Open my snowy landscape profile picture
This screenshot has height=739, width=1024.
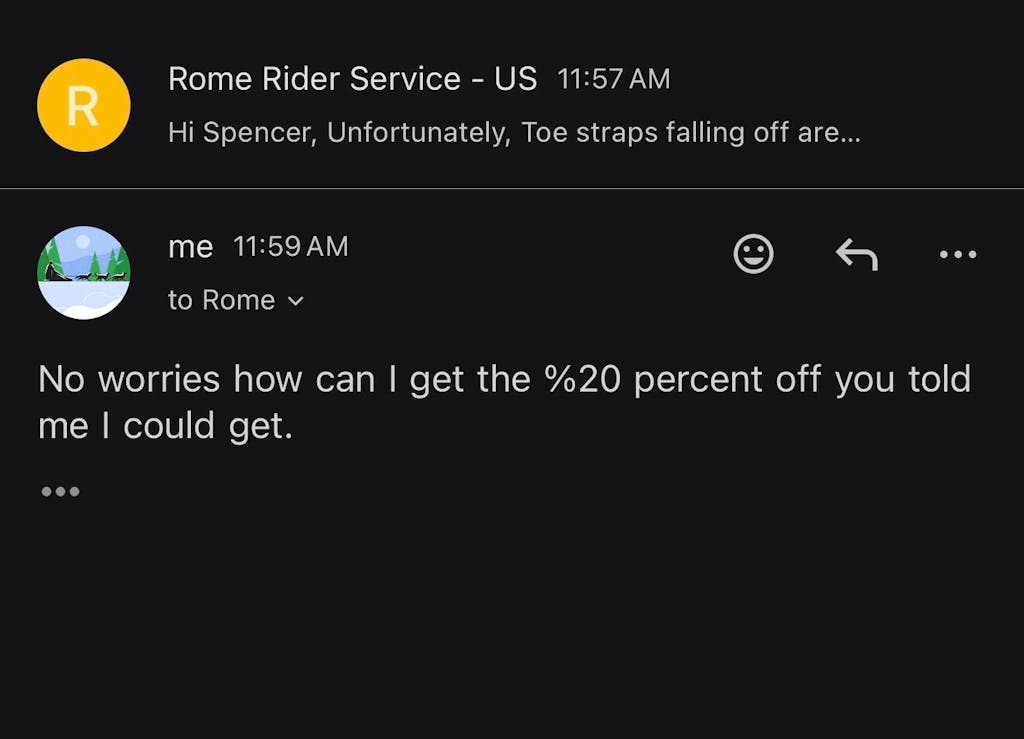(x=83, y=272)
